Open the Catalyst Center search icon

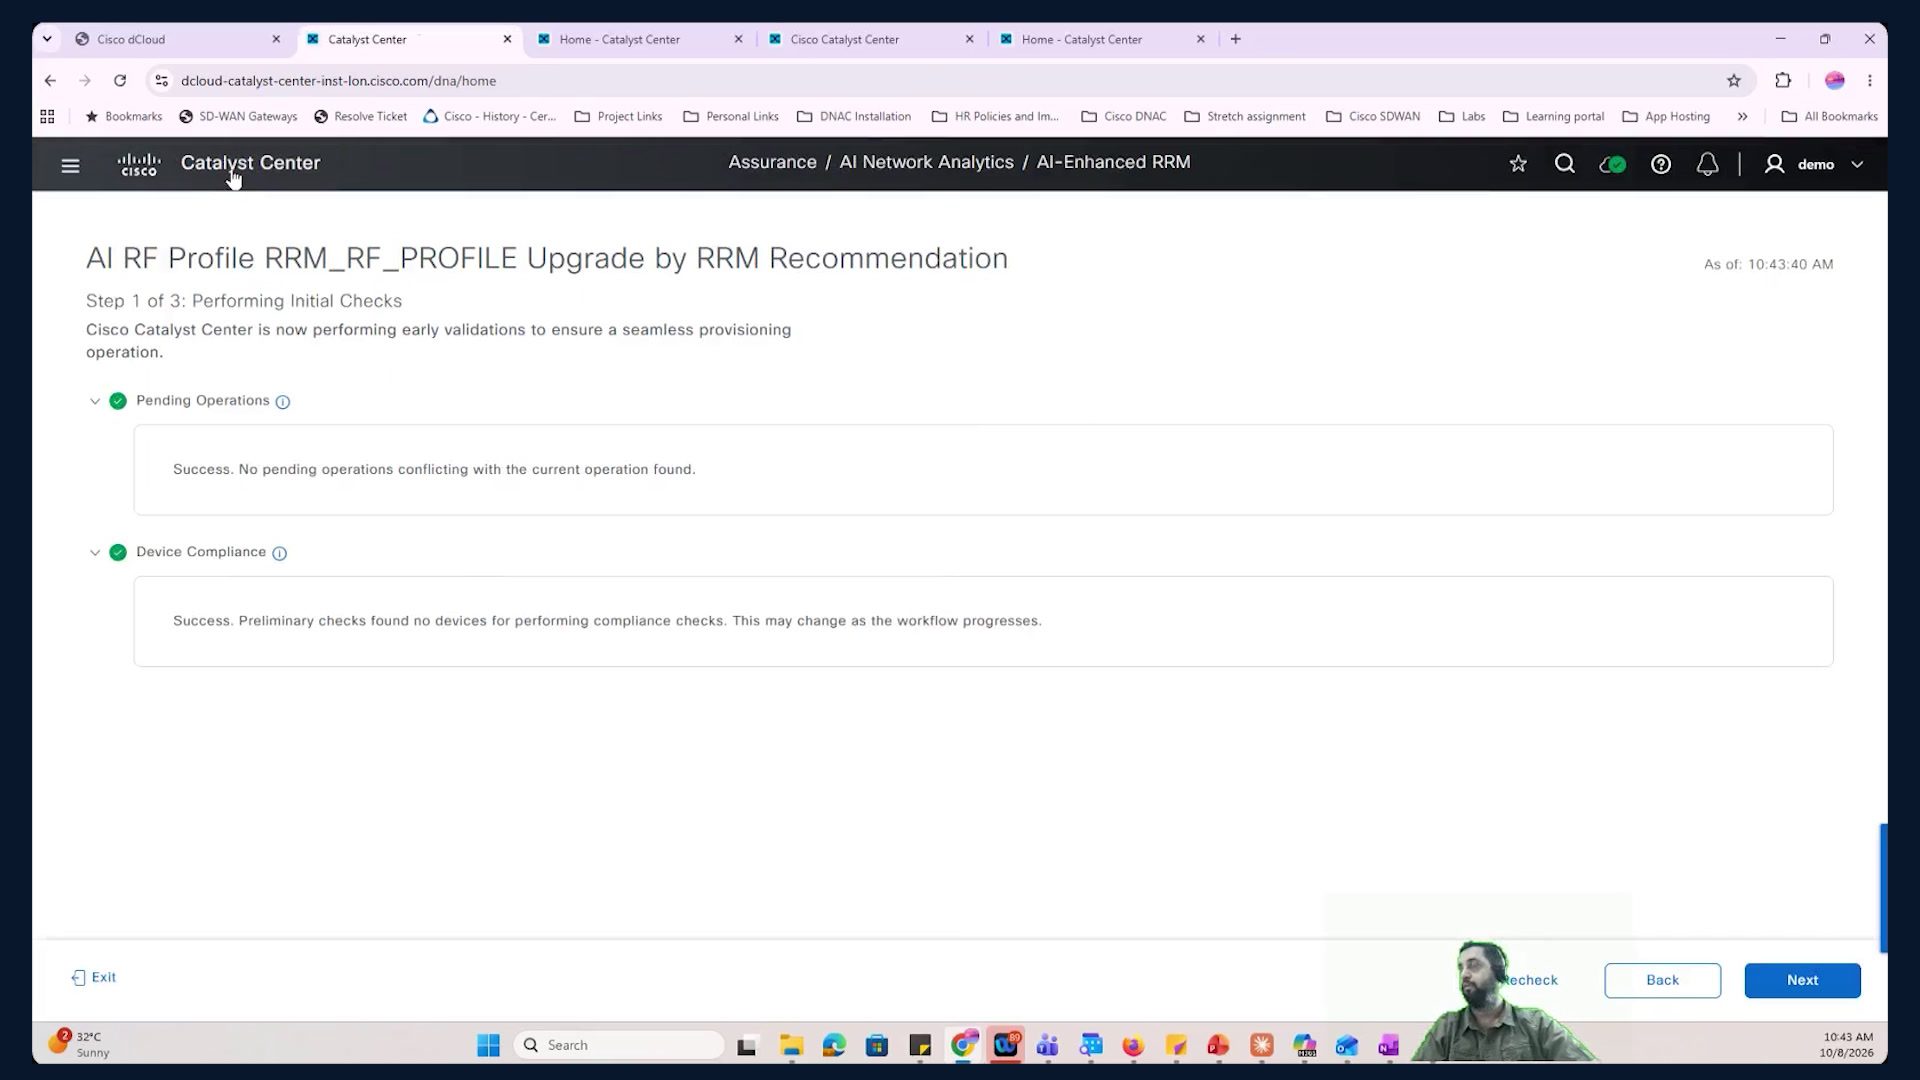coord(1565,164)
